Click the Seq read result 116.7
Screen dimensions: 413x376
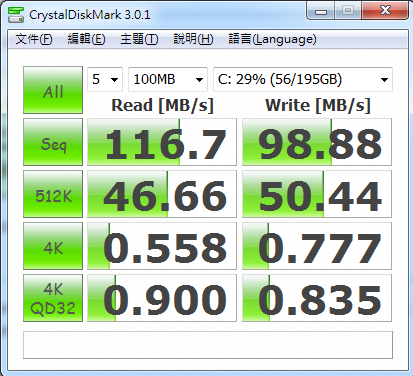click(x=162, y=142)
